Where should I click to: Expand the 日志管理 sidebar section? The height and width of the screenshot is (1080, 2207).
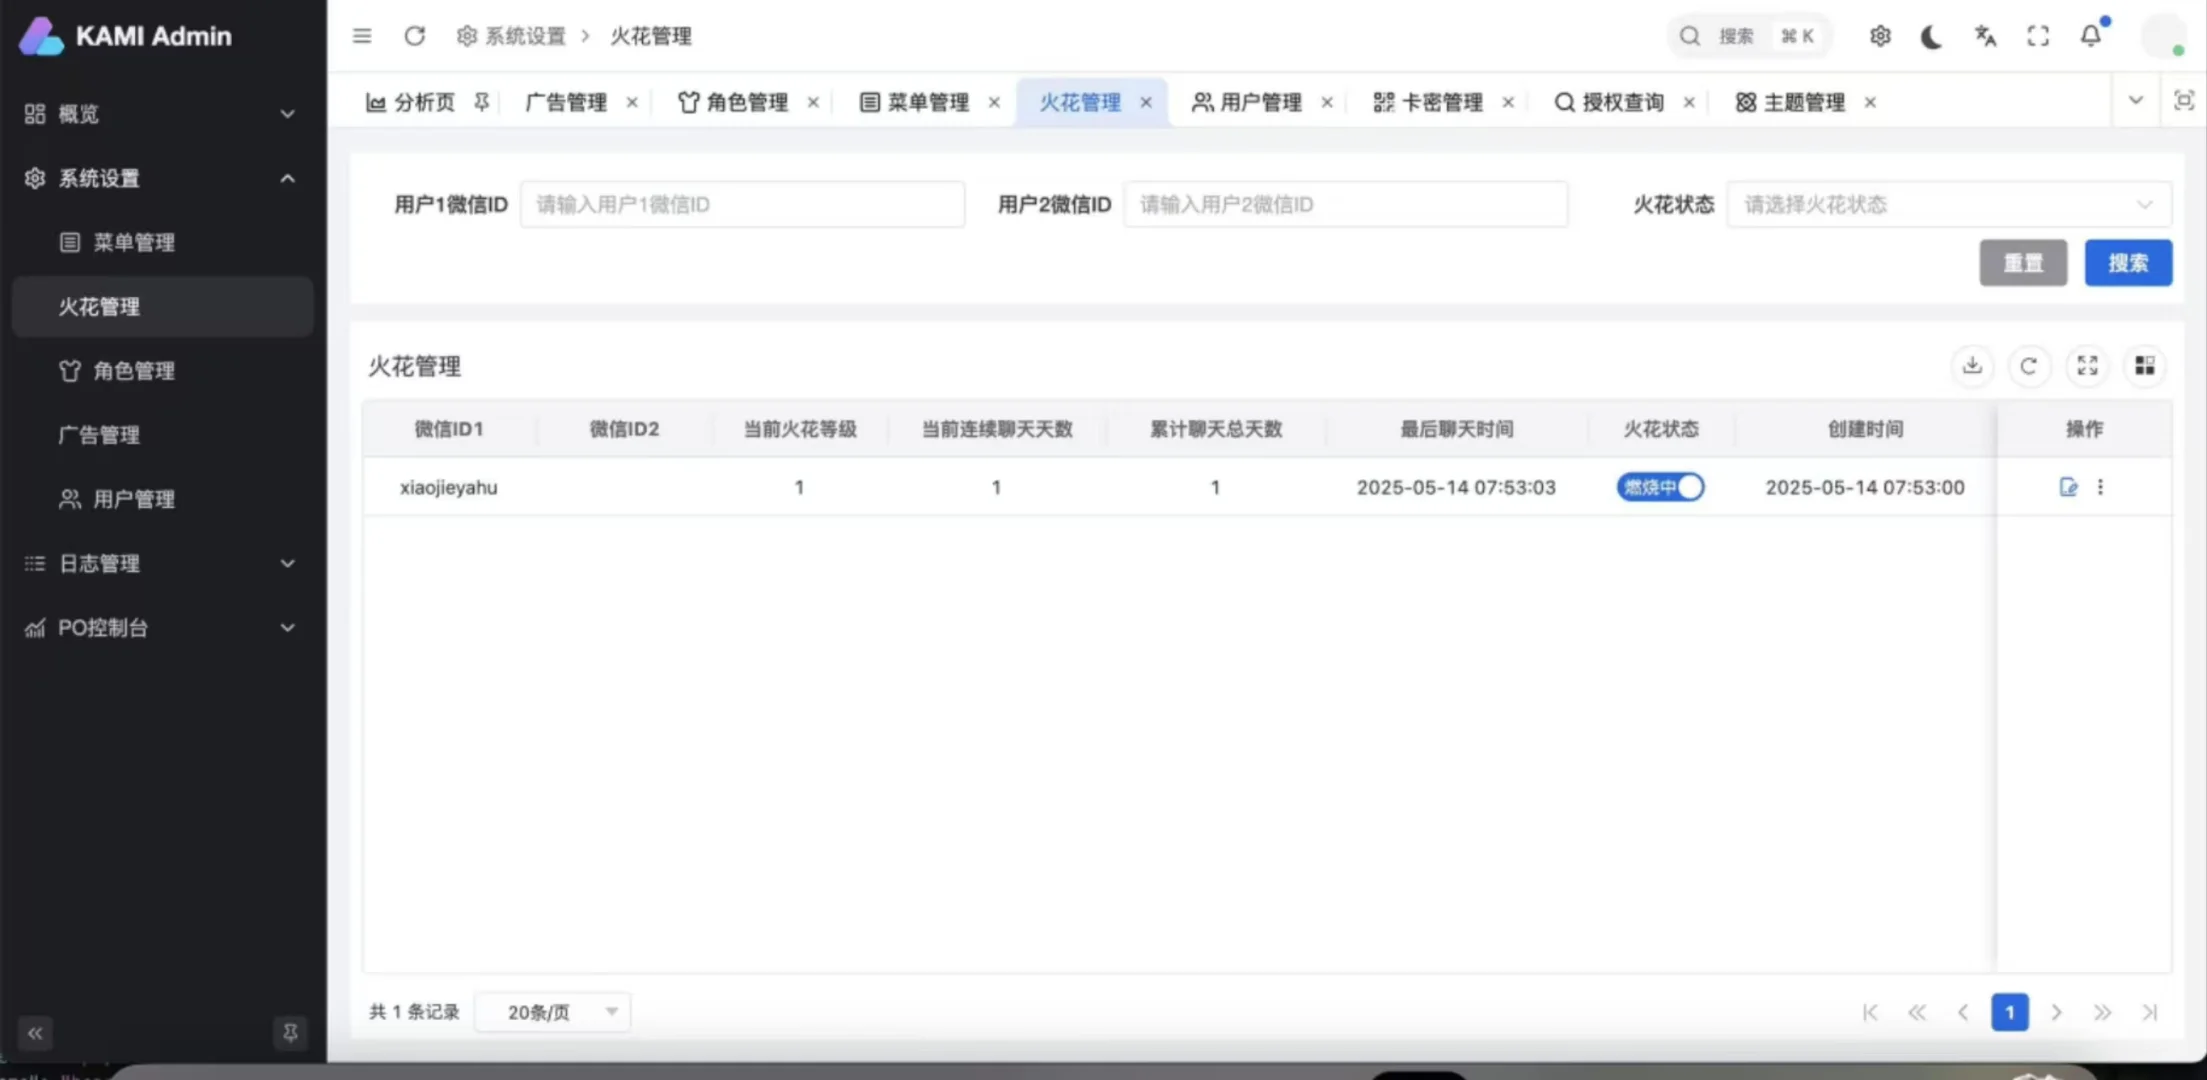click(x=287, y=563)
